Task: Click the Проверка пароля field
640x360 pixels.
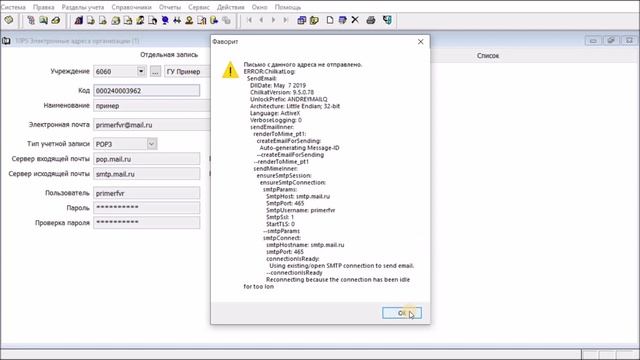Action: pos(147,222)
